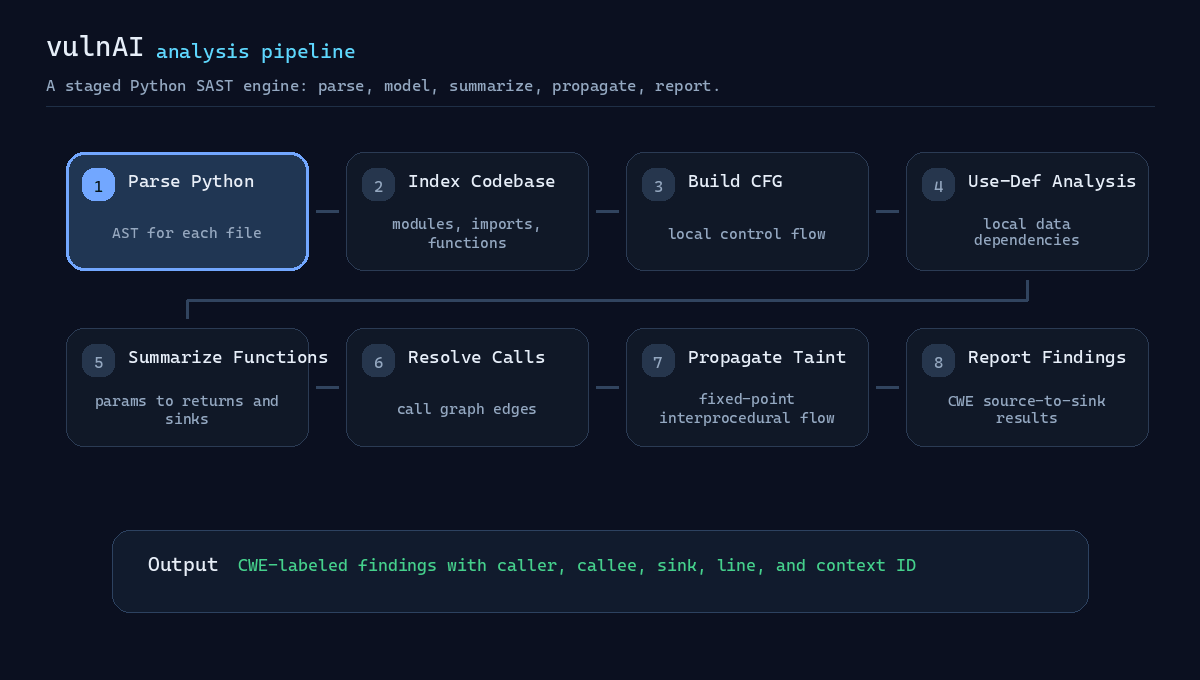
Task: Open the Resolve Calls stage card
Action: click(x=467, y=387)
